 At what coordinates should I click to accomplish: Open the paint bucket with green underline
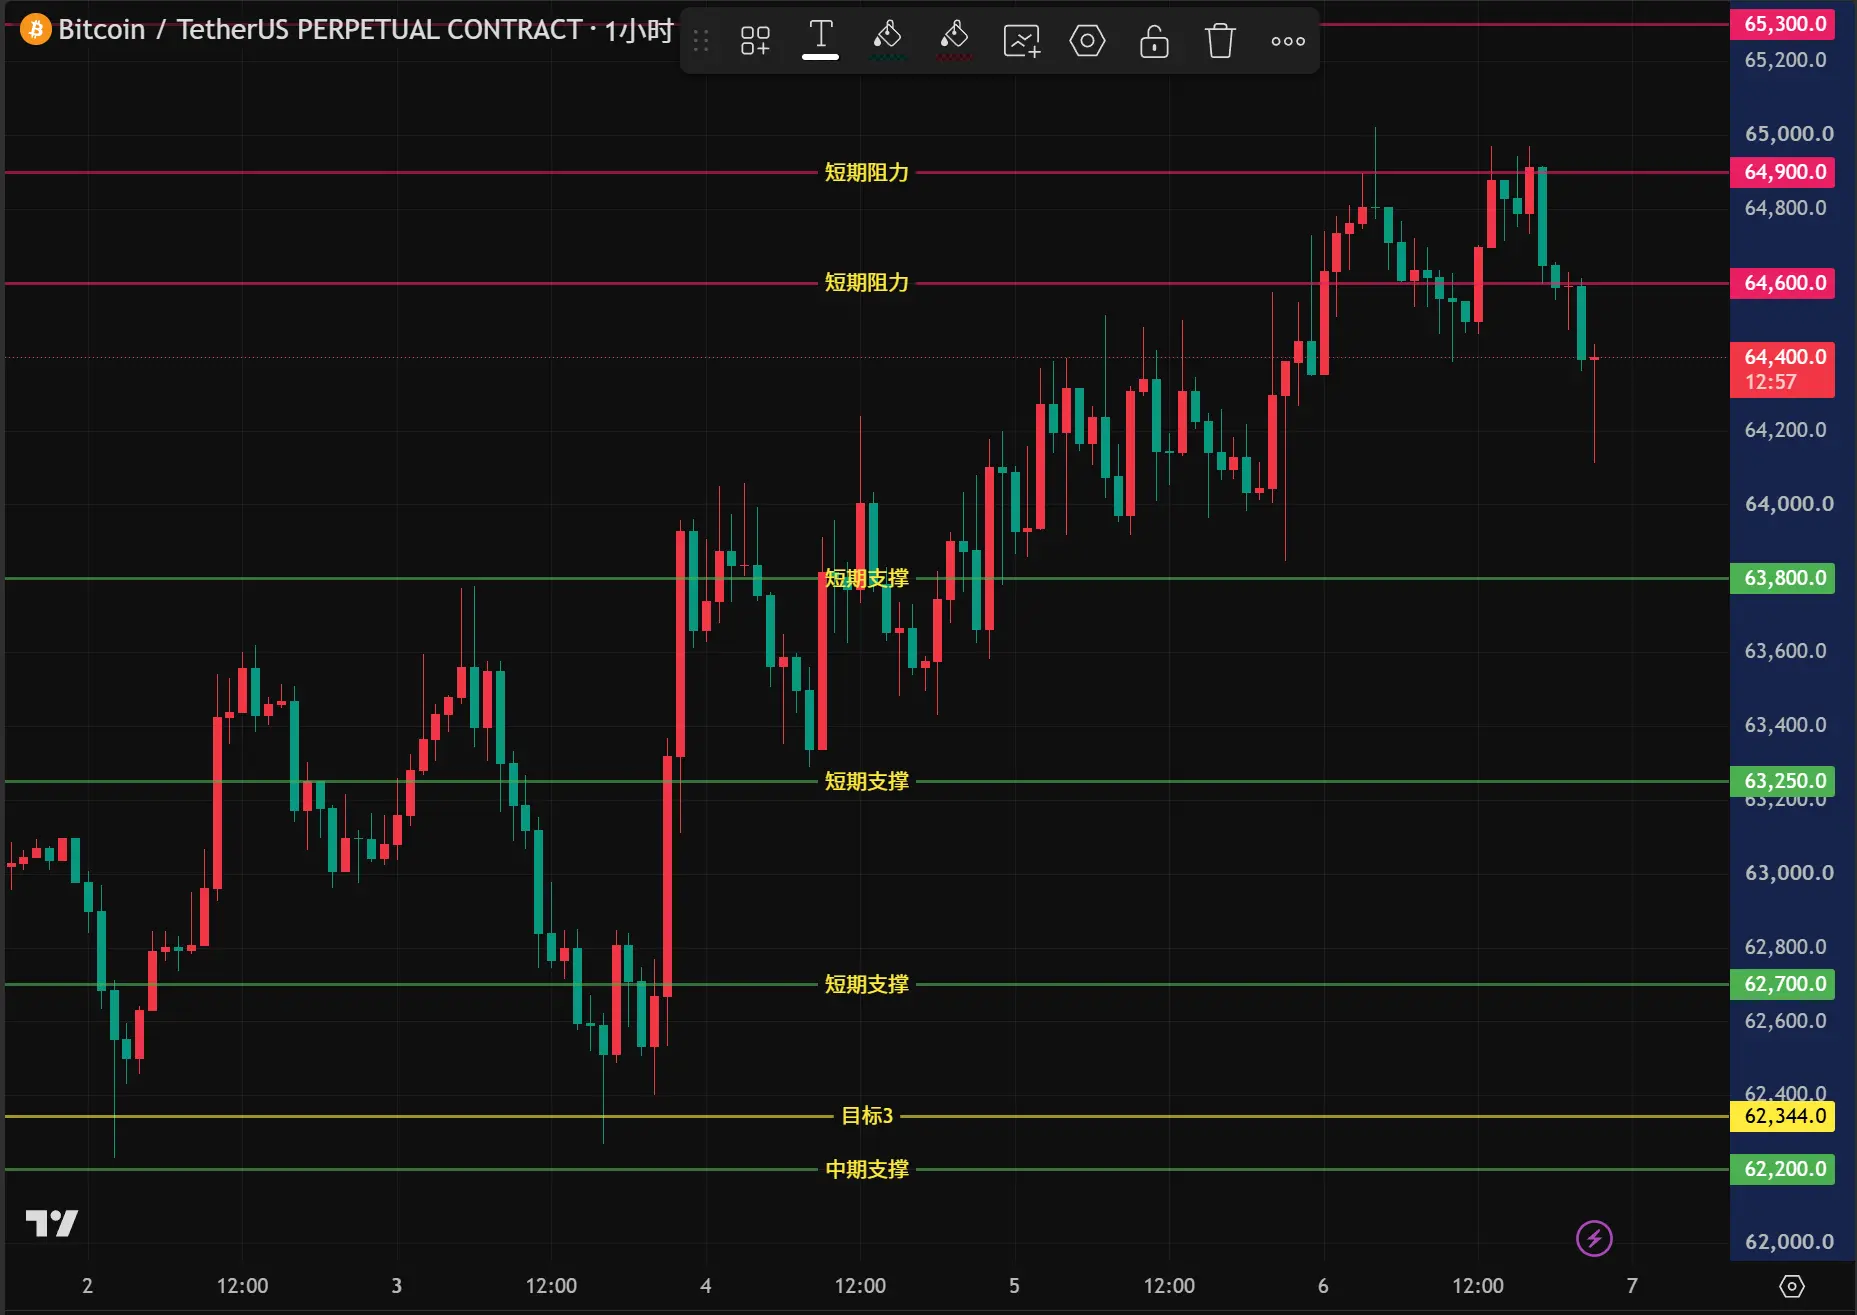887,40
